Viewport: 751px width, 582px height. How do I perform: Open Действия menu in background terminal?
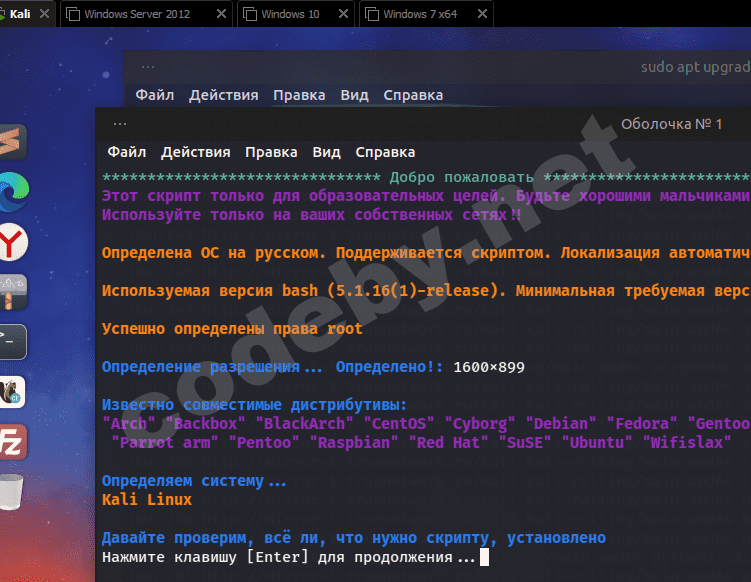pyautogui.click(x=223, y=95)
